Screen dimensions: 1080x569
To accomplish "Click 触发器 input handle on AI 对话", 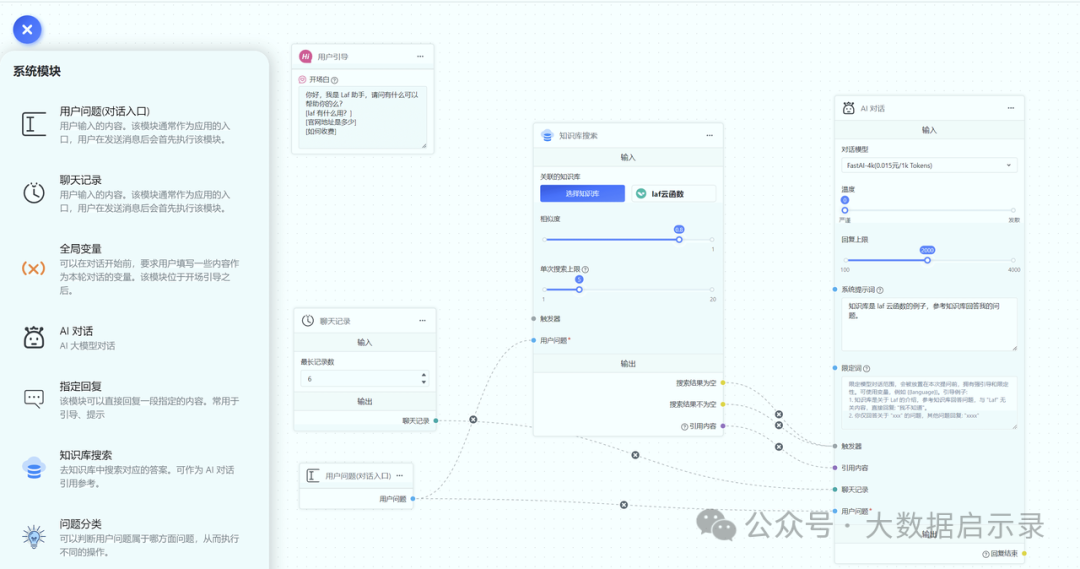I will tap(835, 446).
